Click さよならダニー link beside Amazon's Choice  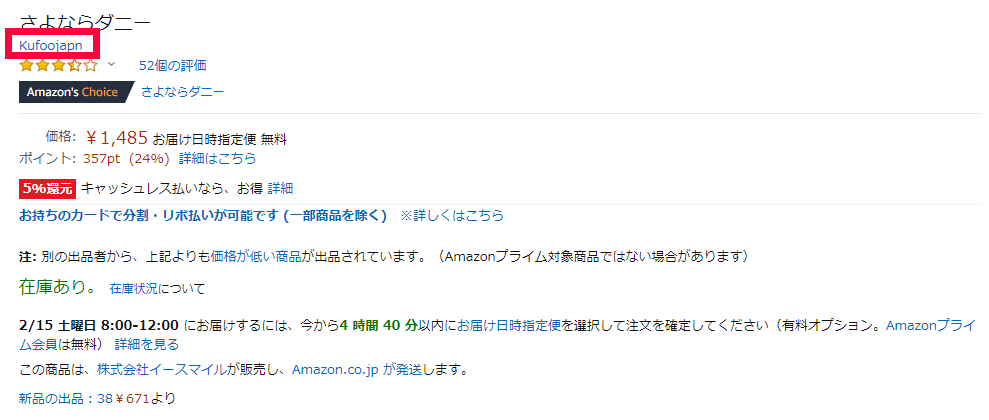pos(182,92)
